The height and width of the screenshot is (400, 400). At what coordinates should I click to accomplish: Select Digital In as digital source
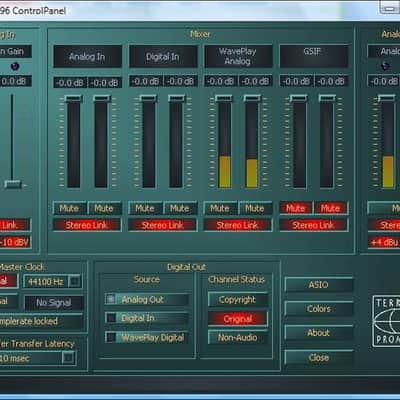147,318
